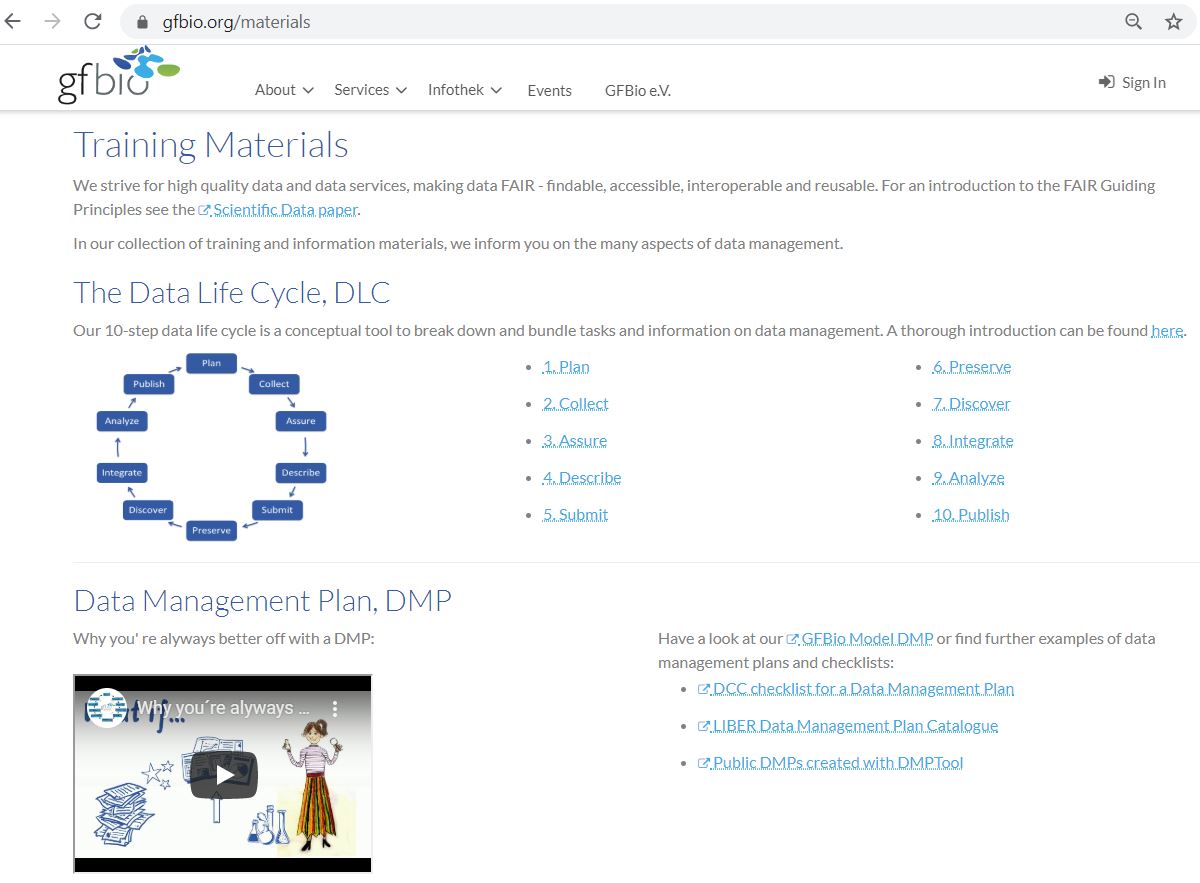Open the GFBio Model DMP link

pyautogui.click(x=859, y=638)
